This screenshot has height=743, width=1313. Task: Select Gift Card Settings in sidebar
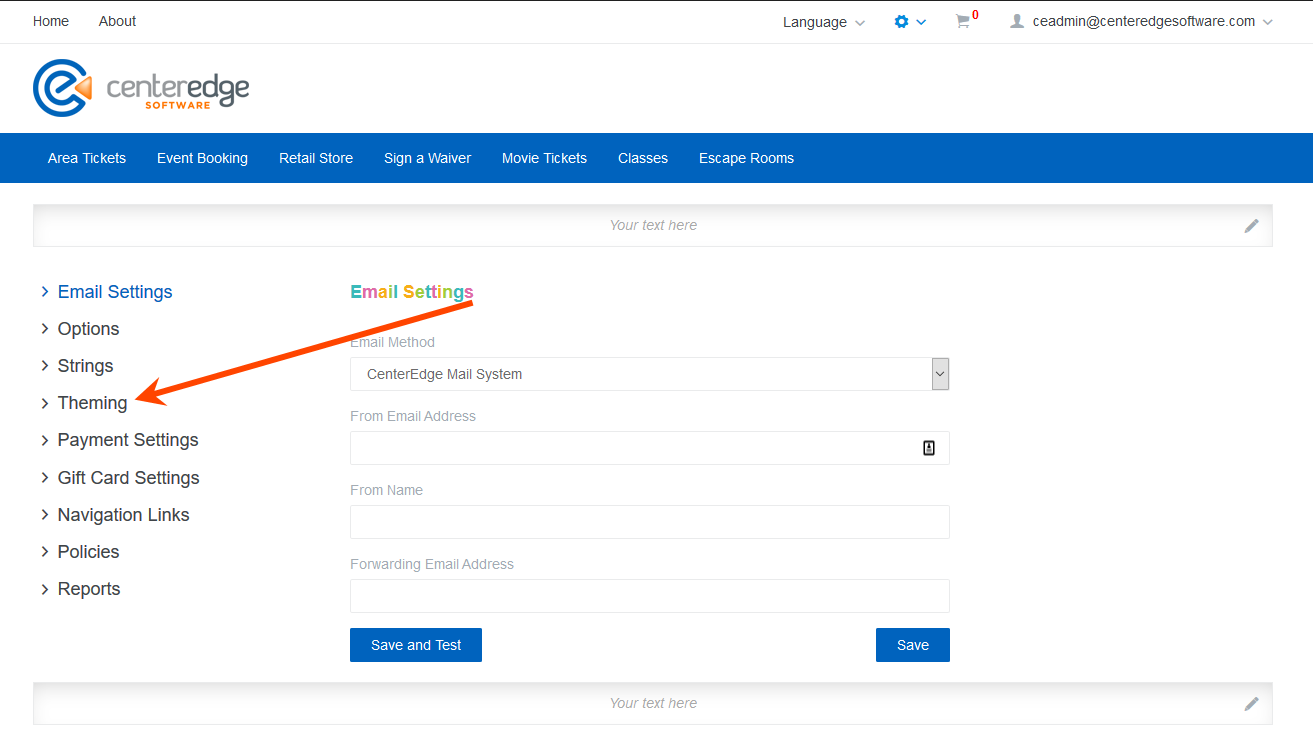click(x=128, y=478)
